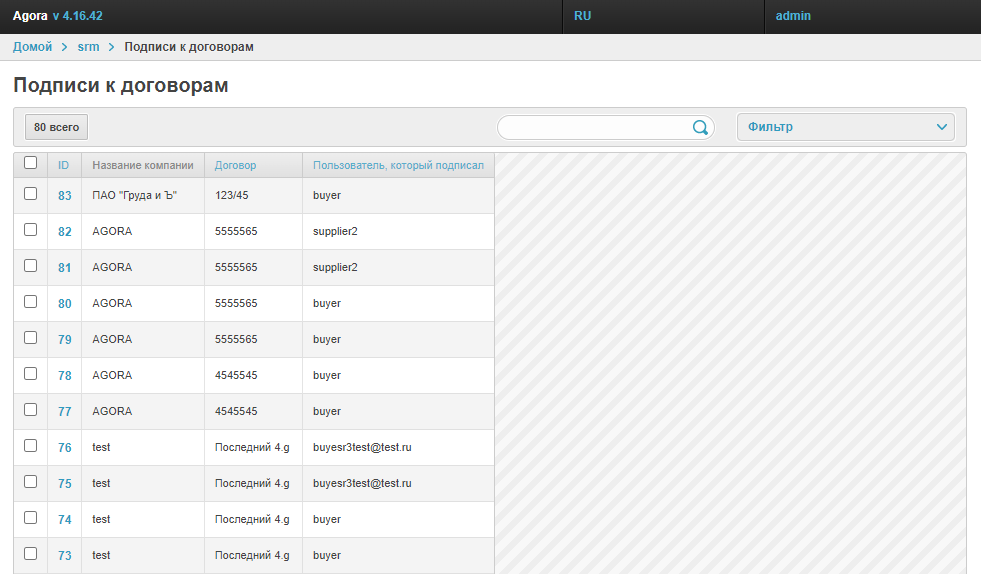Open the srm breadcrumb link

coord(88,47)
